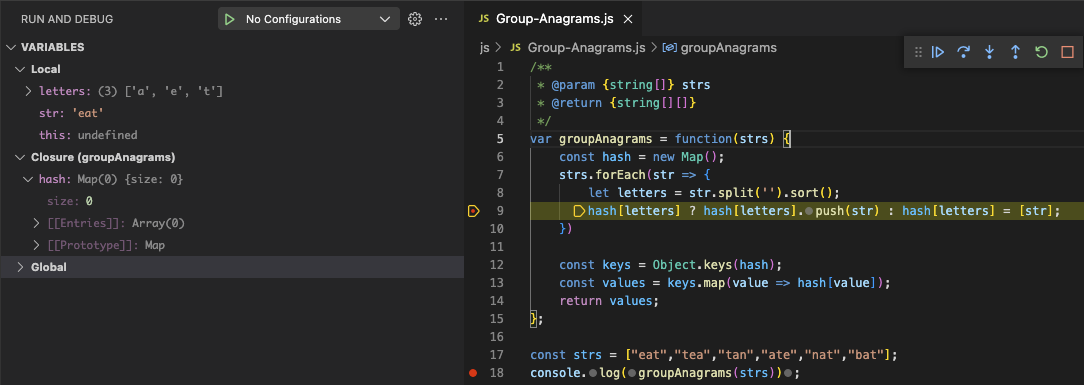1084x385 pixels.
Task: Select the this: undefined variable row
Action: pos(232,135)
